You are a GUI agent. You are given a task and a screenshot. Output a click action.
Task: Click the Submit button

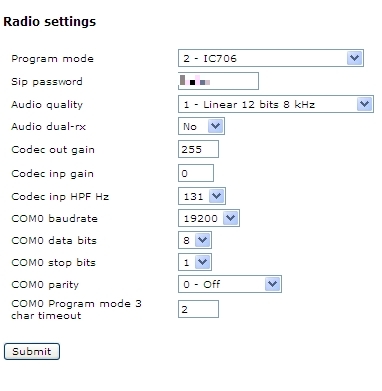click(x=32, y=351)
